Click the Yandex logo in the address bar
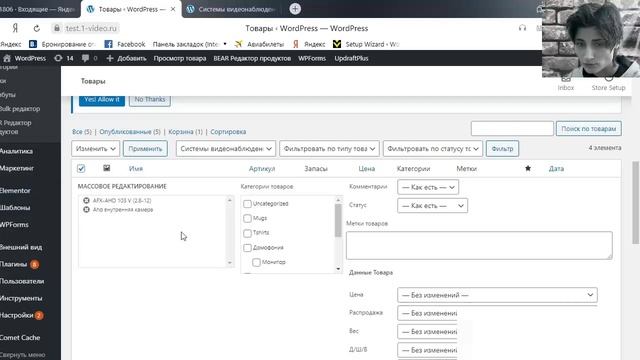This screenshot has height=360, width=640. point(15,28)
